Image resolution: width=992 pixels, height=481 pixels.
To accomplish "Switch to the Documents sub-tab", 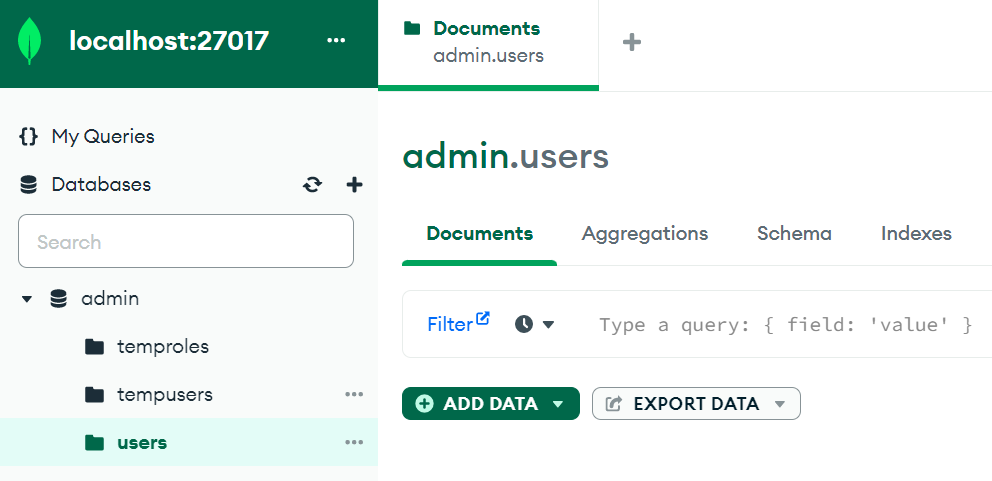I will (480, 234).
